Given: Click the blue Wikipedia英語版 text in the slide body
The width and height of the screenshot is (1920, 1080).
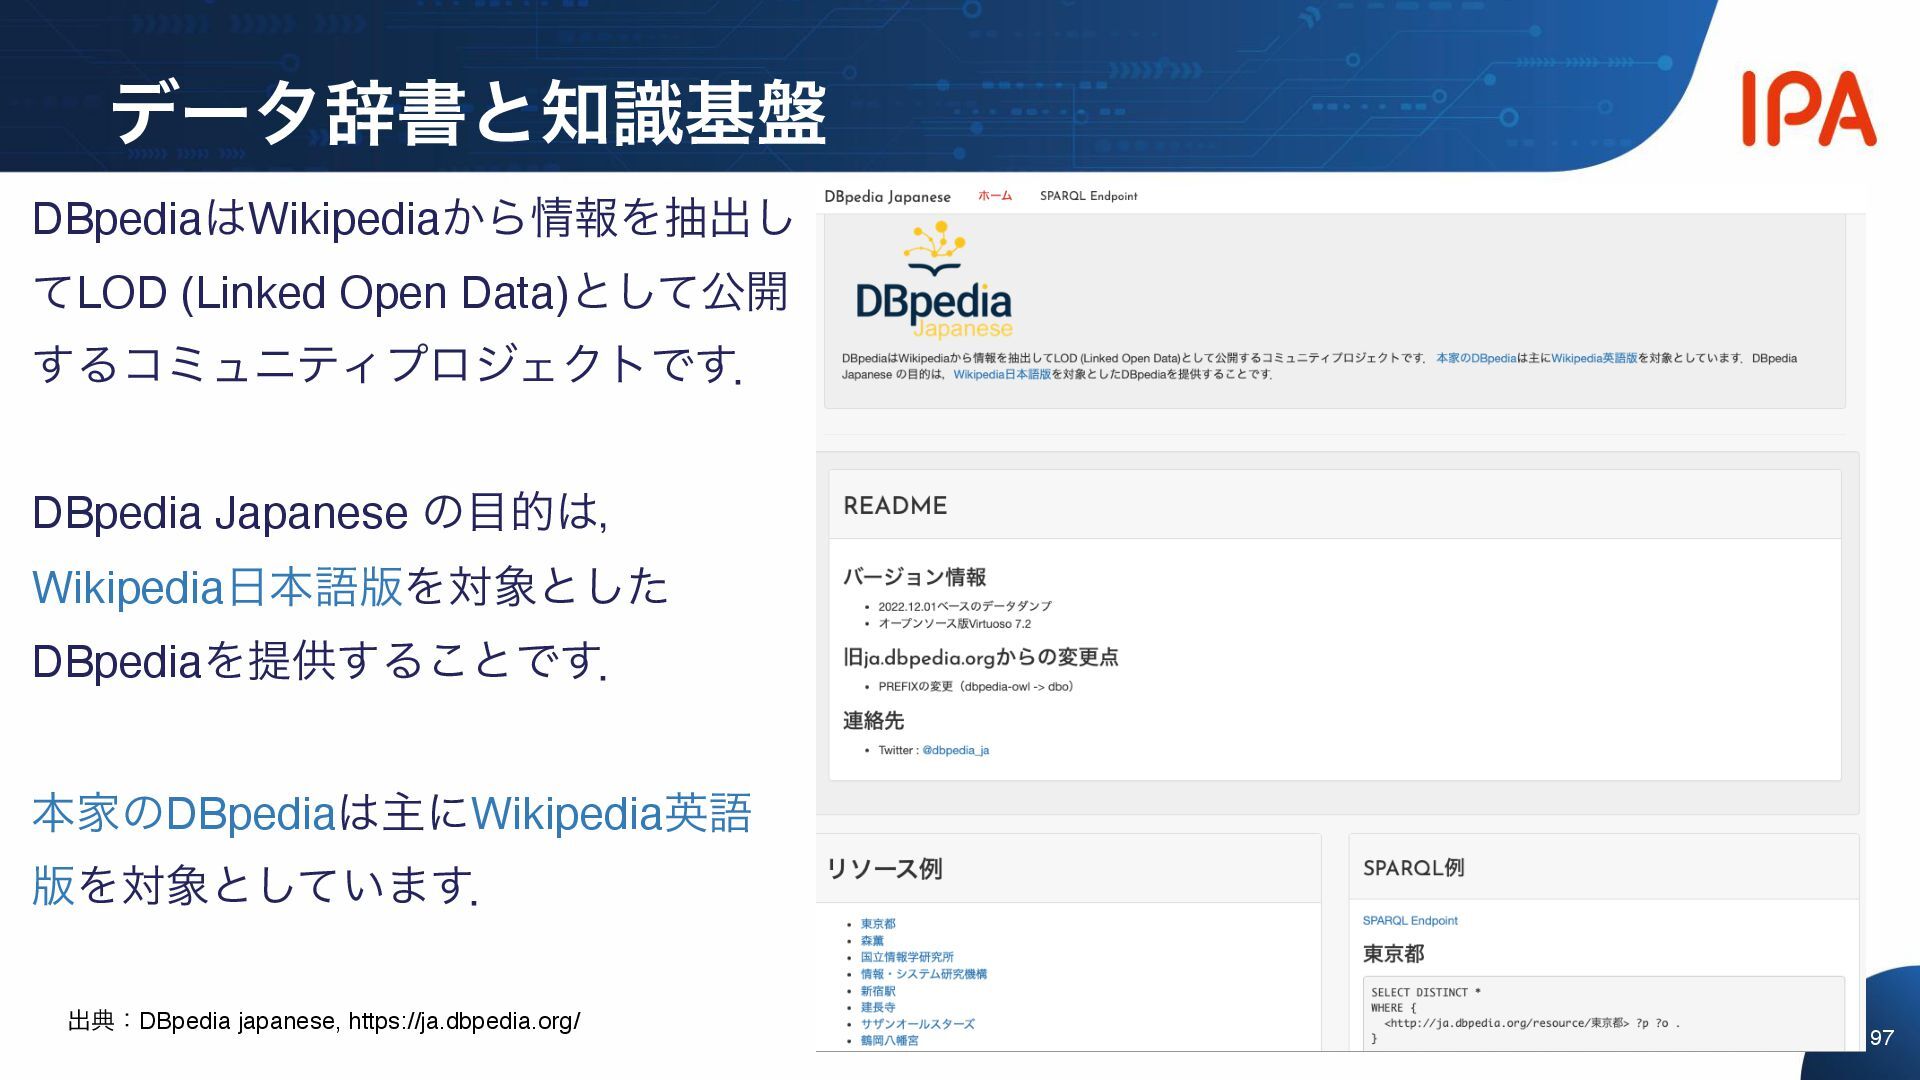Looking at the screenshot, I should point(391,849).
